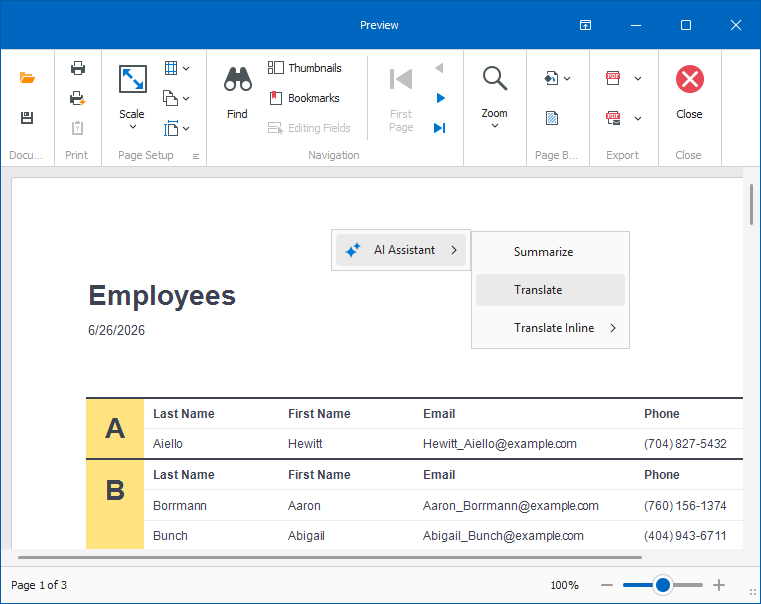The width and height of the screenshot is (761, 604).
Task: Expand the page color dropdown arrow
Action: [x=567, y=79]
